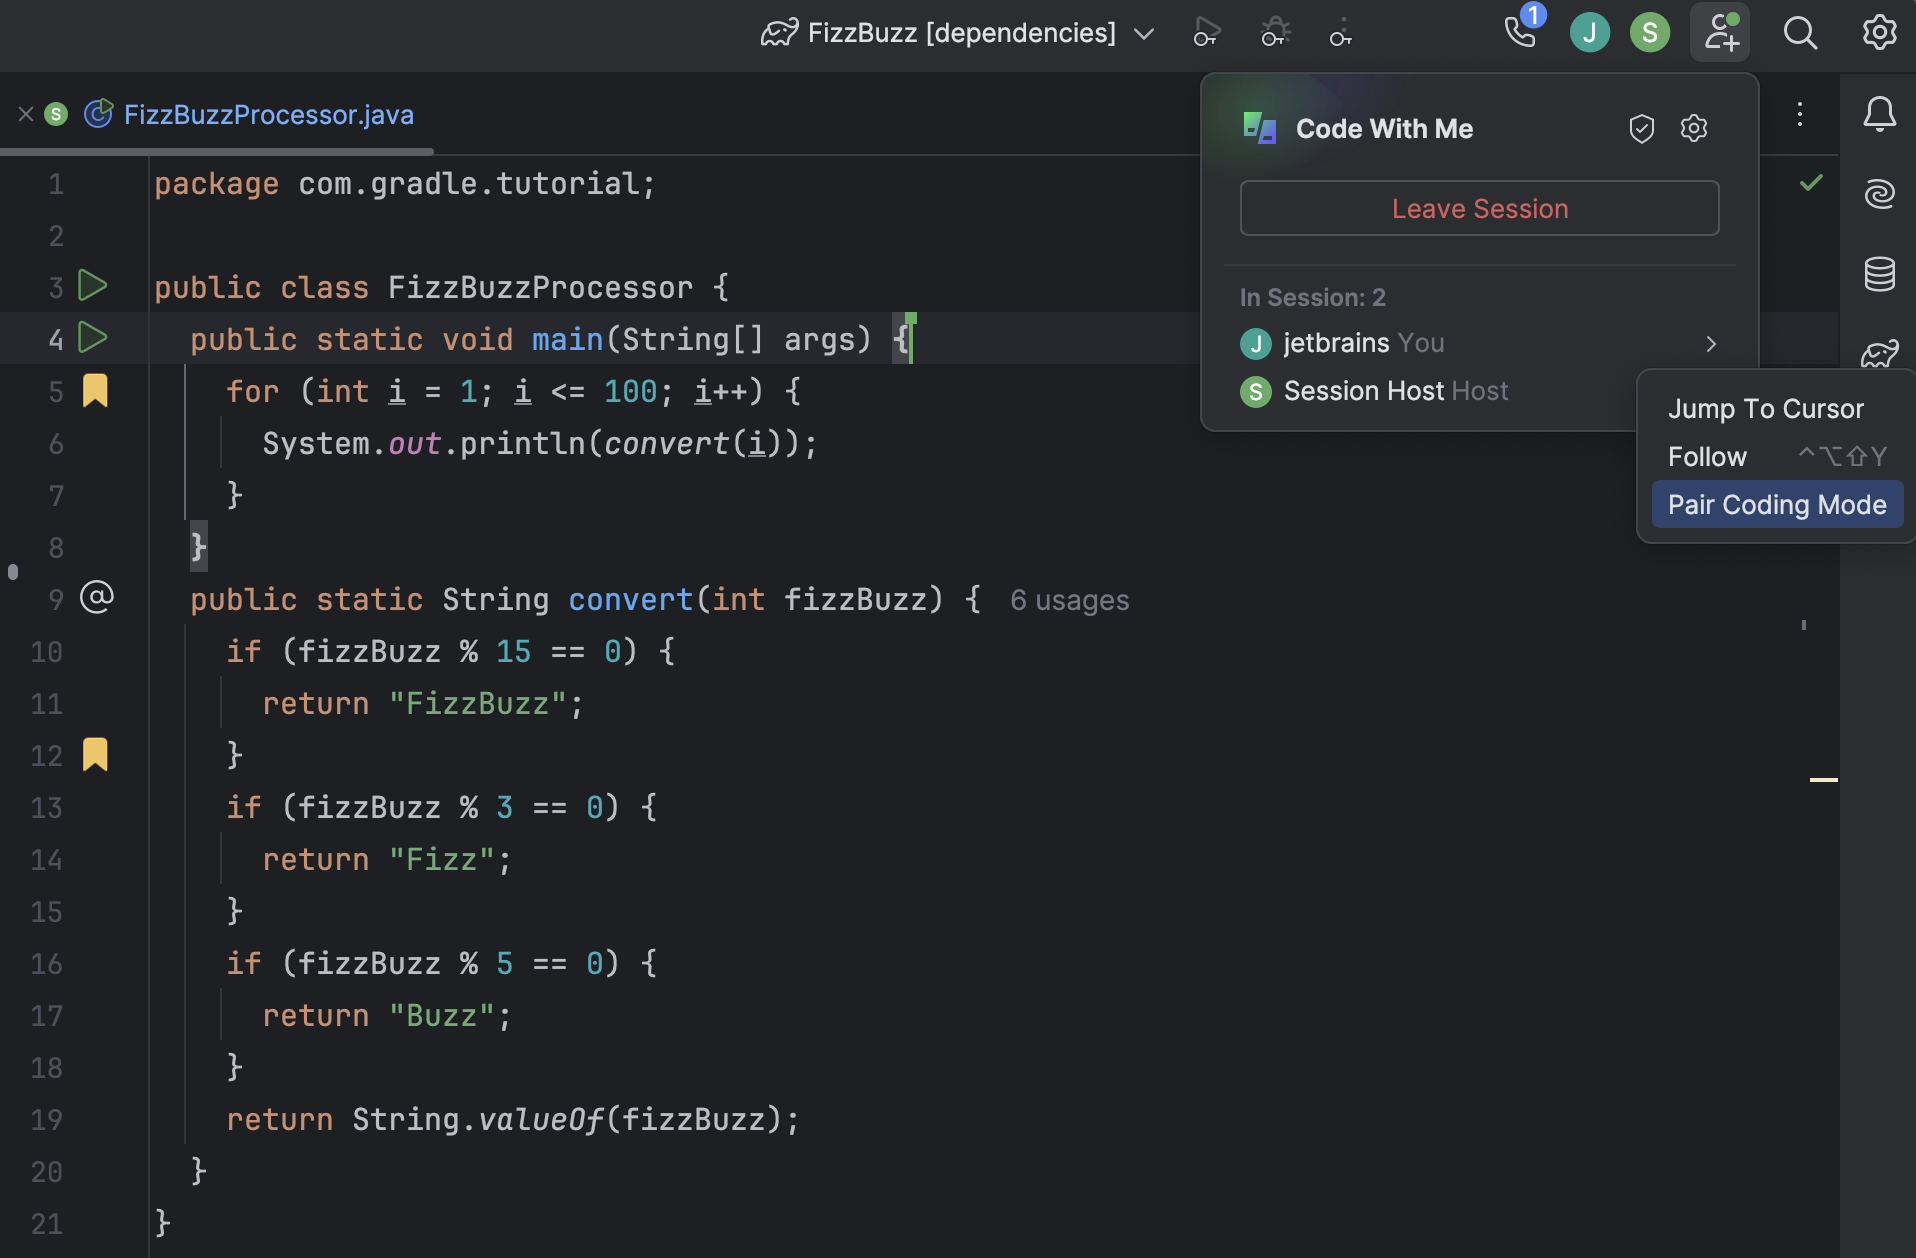This screenshot has width=1916, height=1258.
Task: Open notifications via the bell icon
Action: pos(1880,114)
